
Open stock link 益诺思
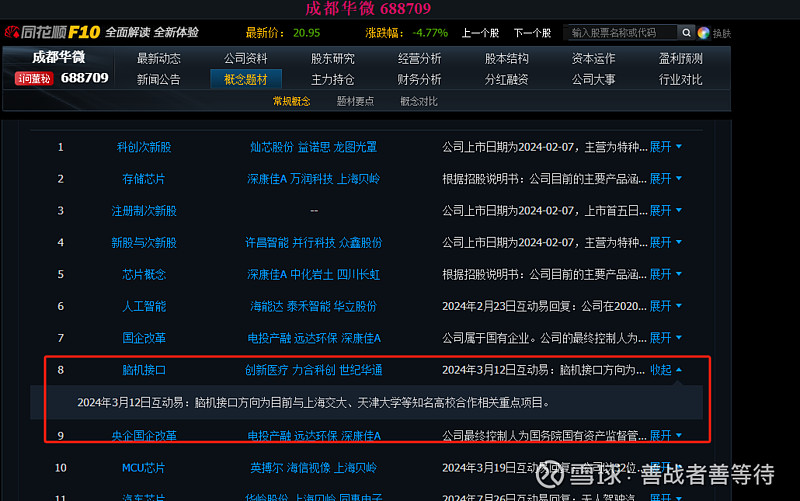tap(314, 147)
